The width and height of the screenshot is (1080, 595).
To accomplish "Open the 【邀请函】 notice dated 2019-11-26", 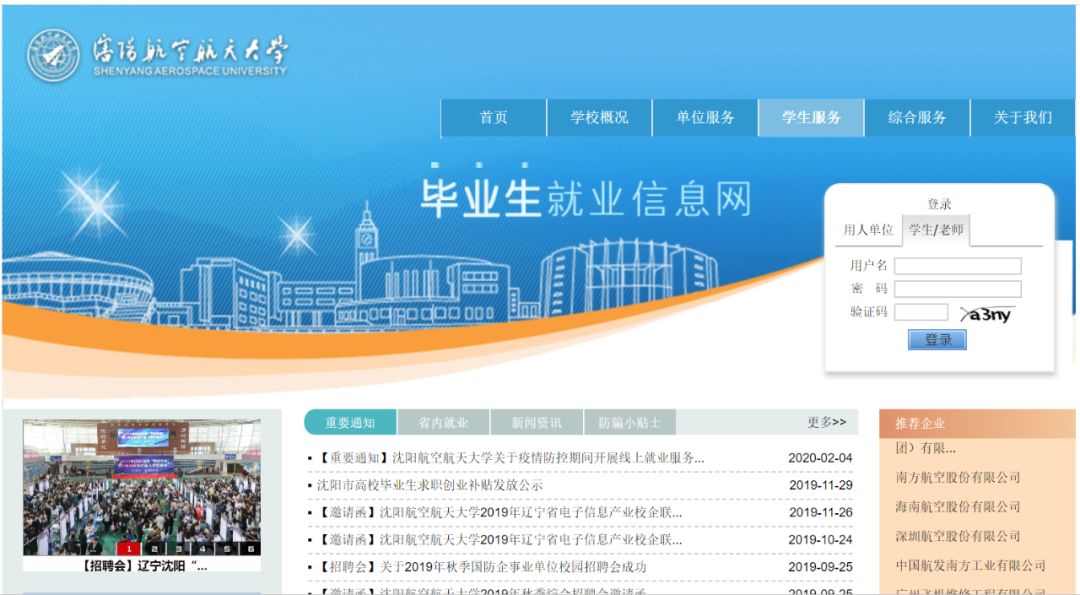I will click(499, 513).
